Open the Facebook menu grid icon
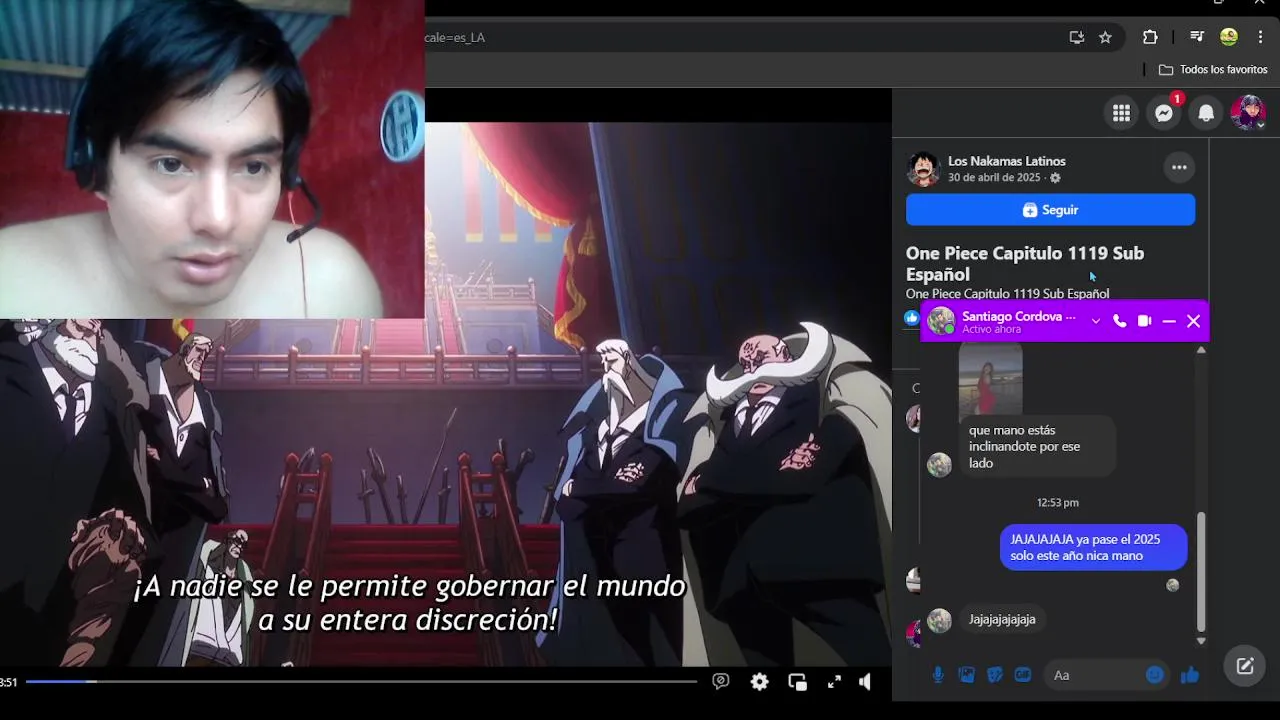 (x=1121, y=113)
